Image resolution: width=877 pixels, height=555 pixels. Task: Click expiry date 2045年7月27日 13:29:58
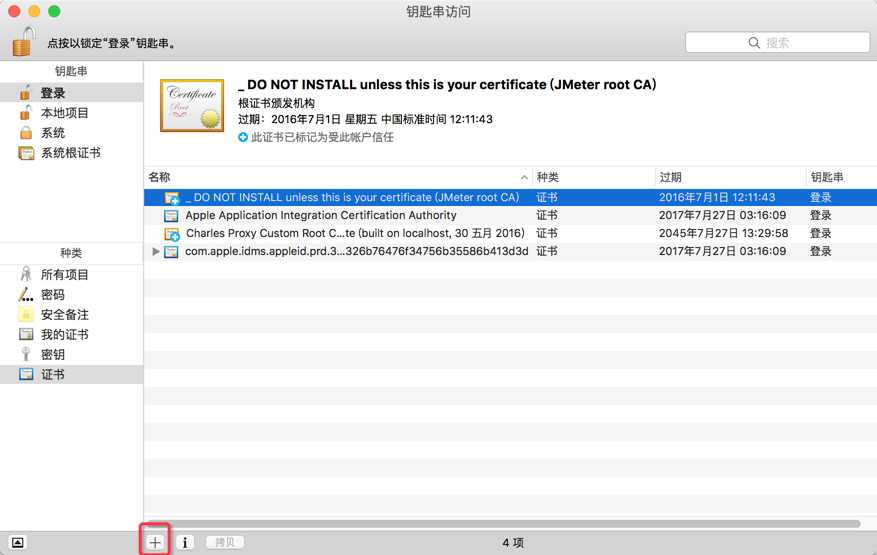[x=723, y=233]
